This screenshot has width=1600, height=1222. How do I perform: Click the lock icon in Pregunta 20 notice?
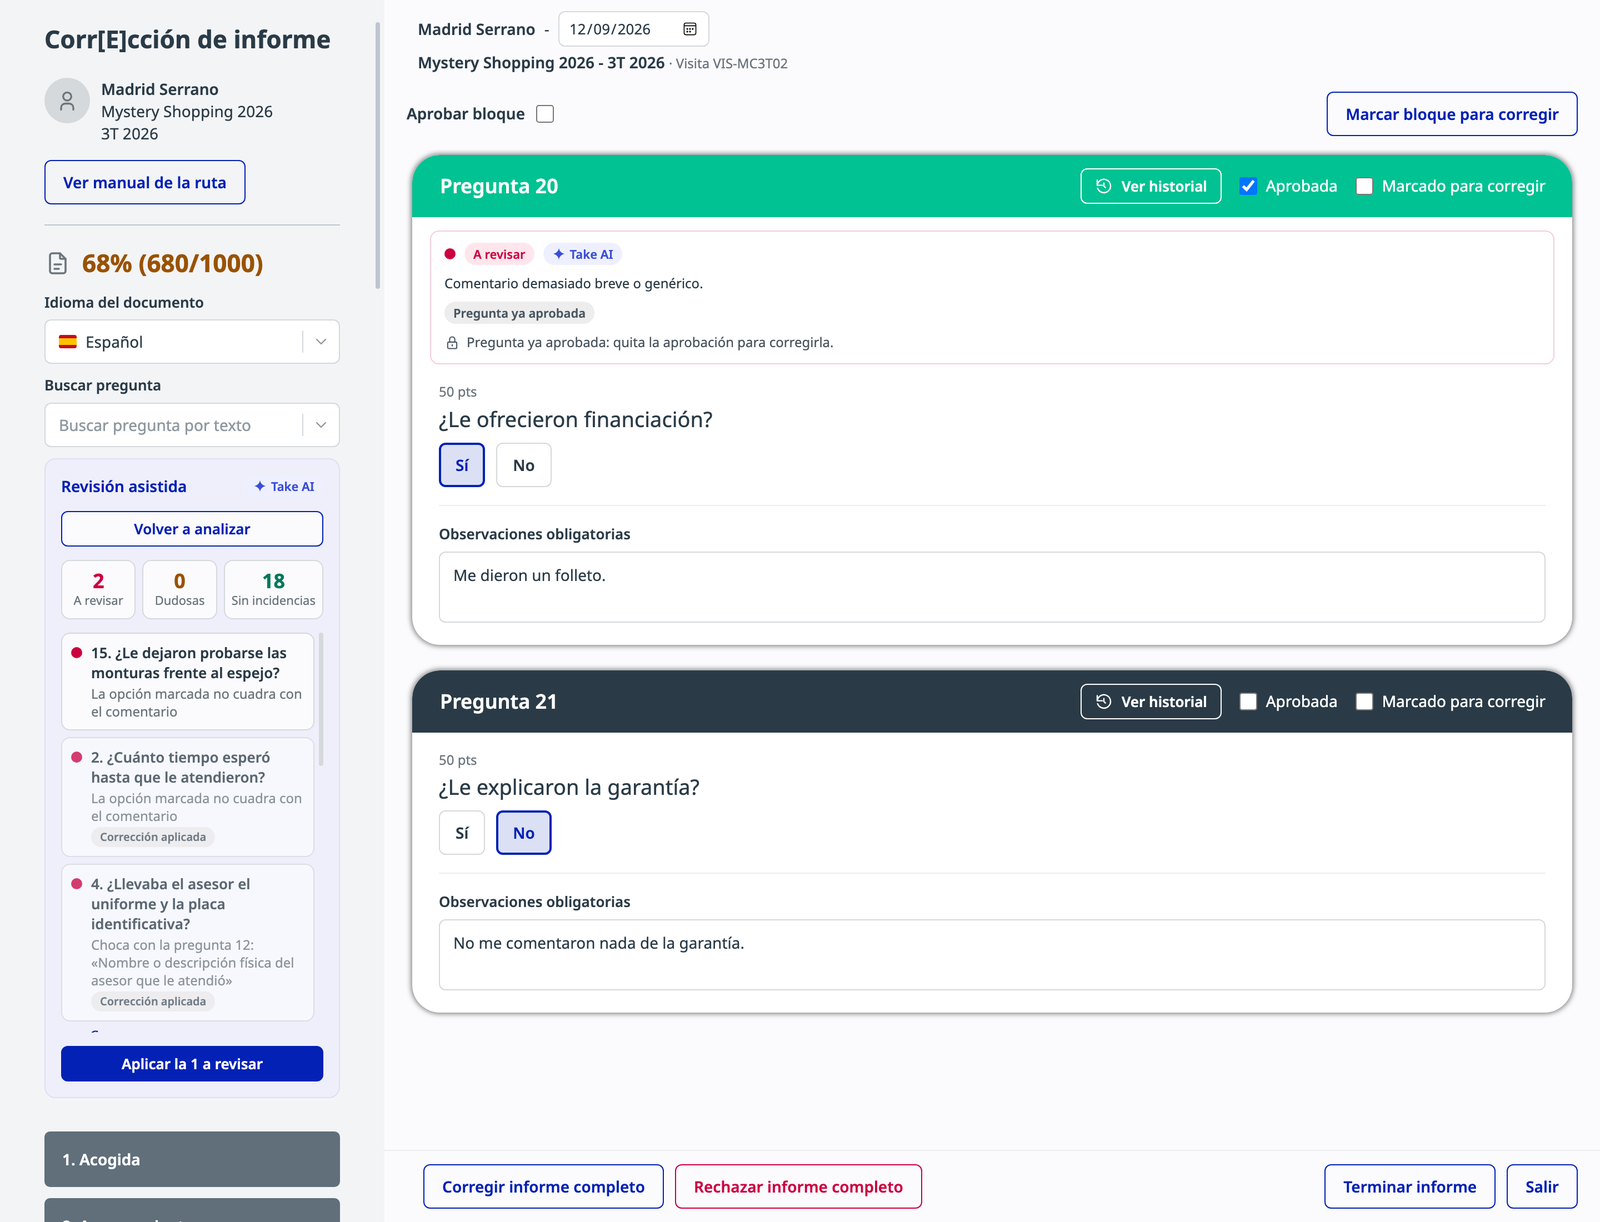(x=452, y=343)
